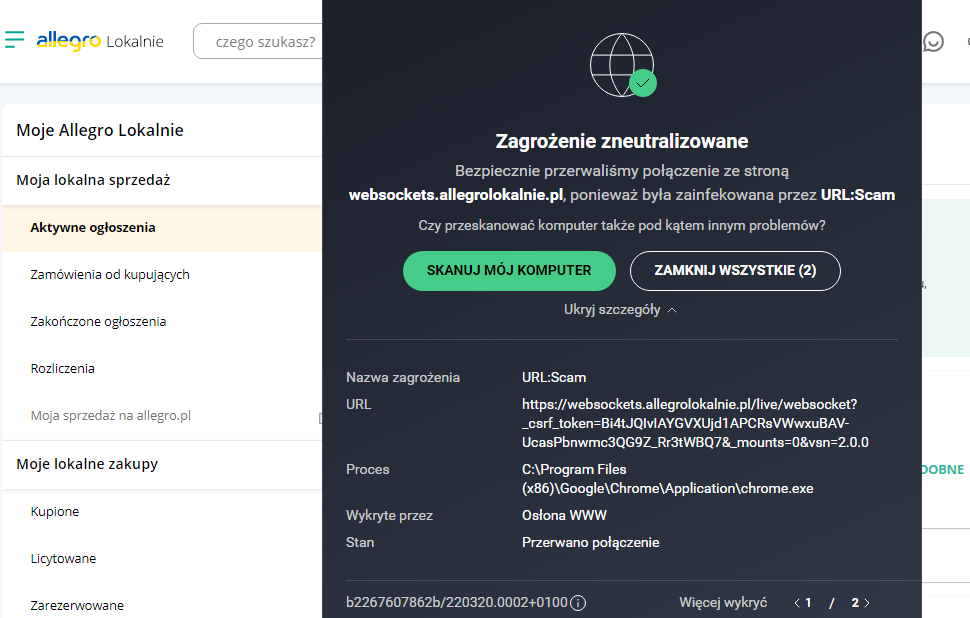Click the 'Przerwano połączenie' status value
970x618 pixels.
pyautogui.click(x=591, y=543)
